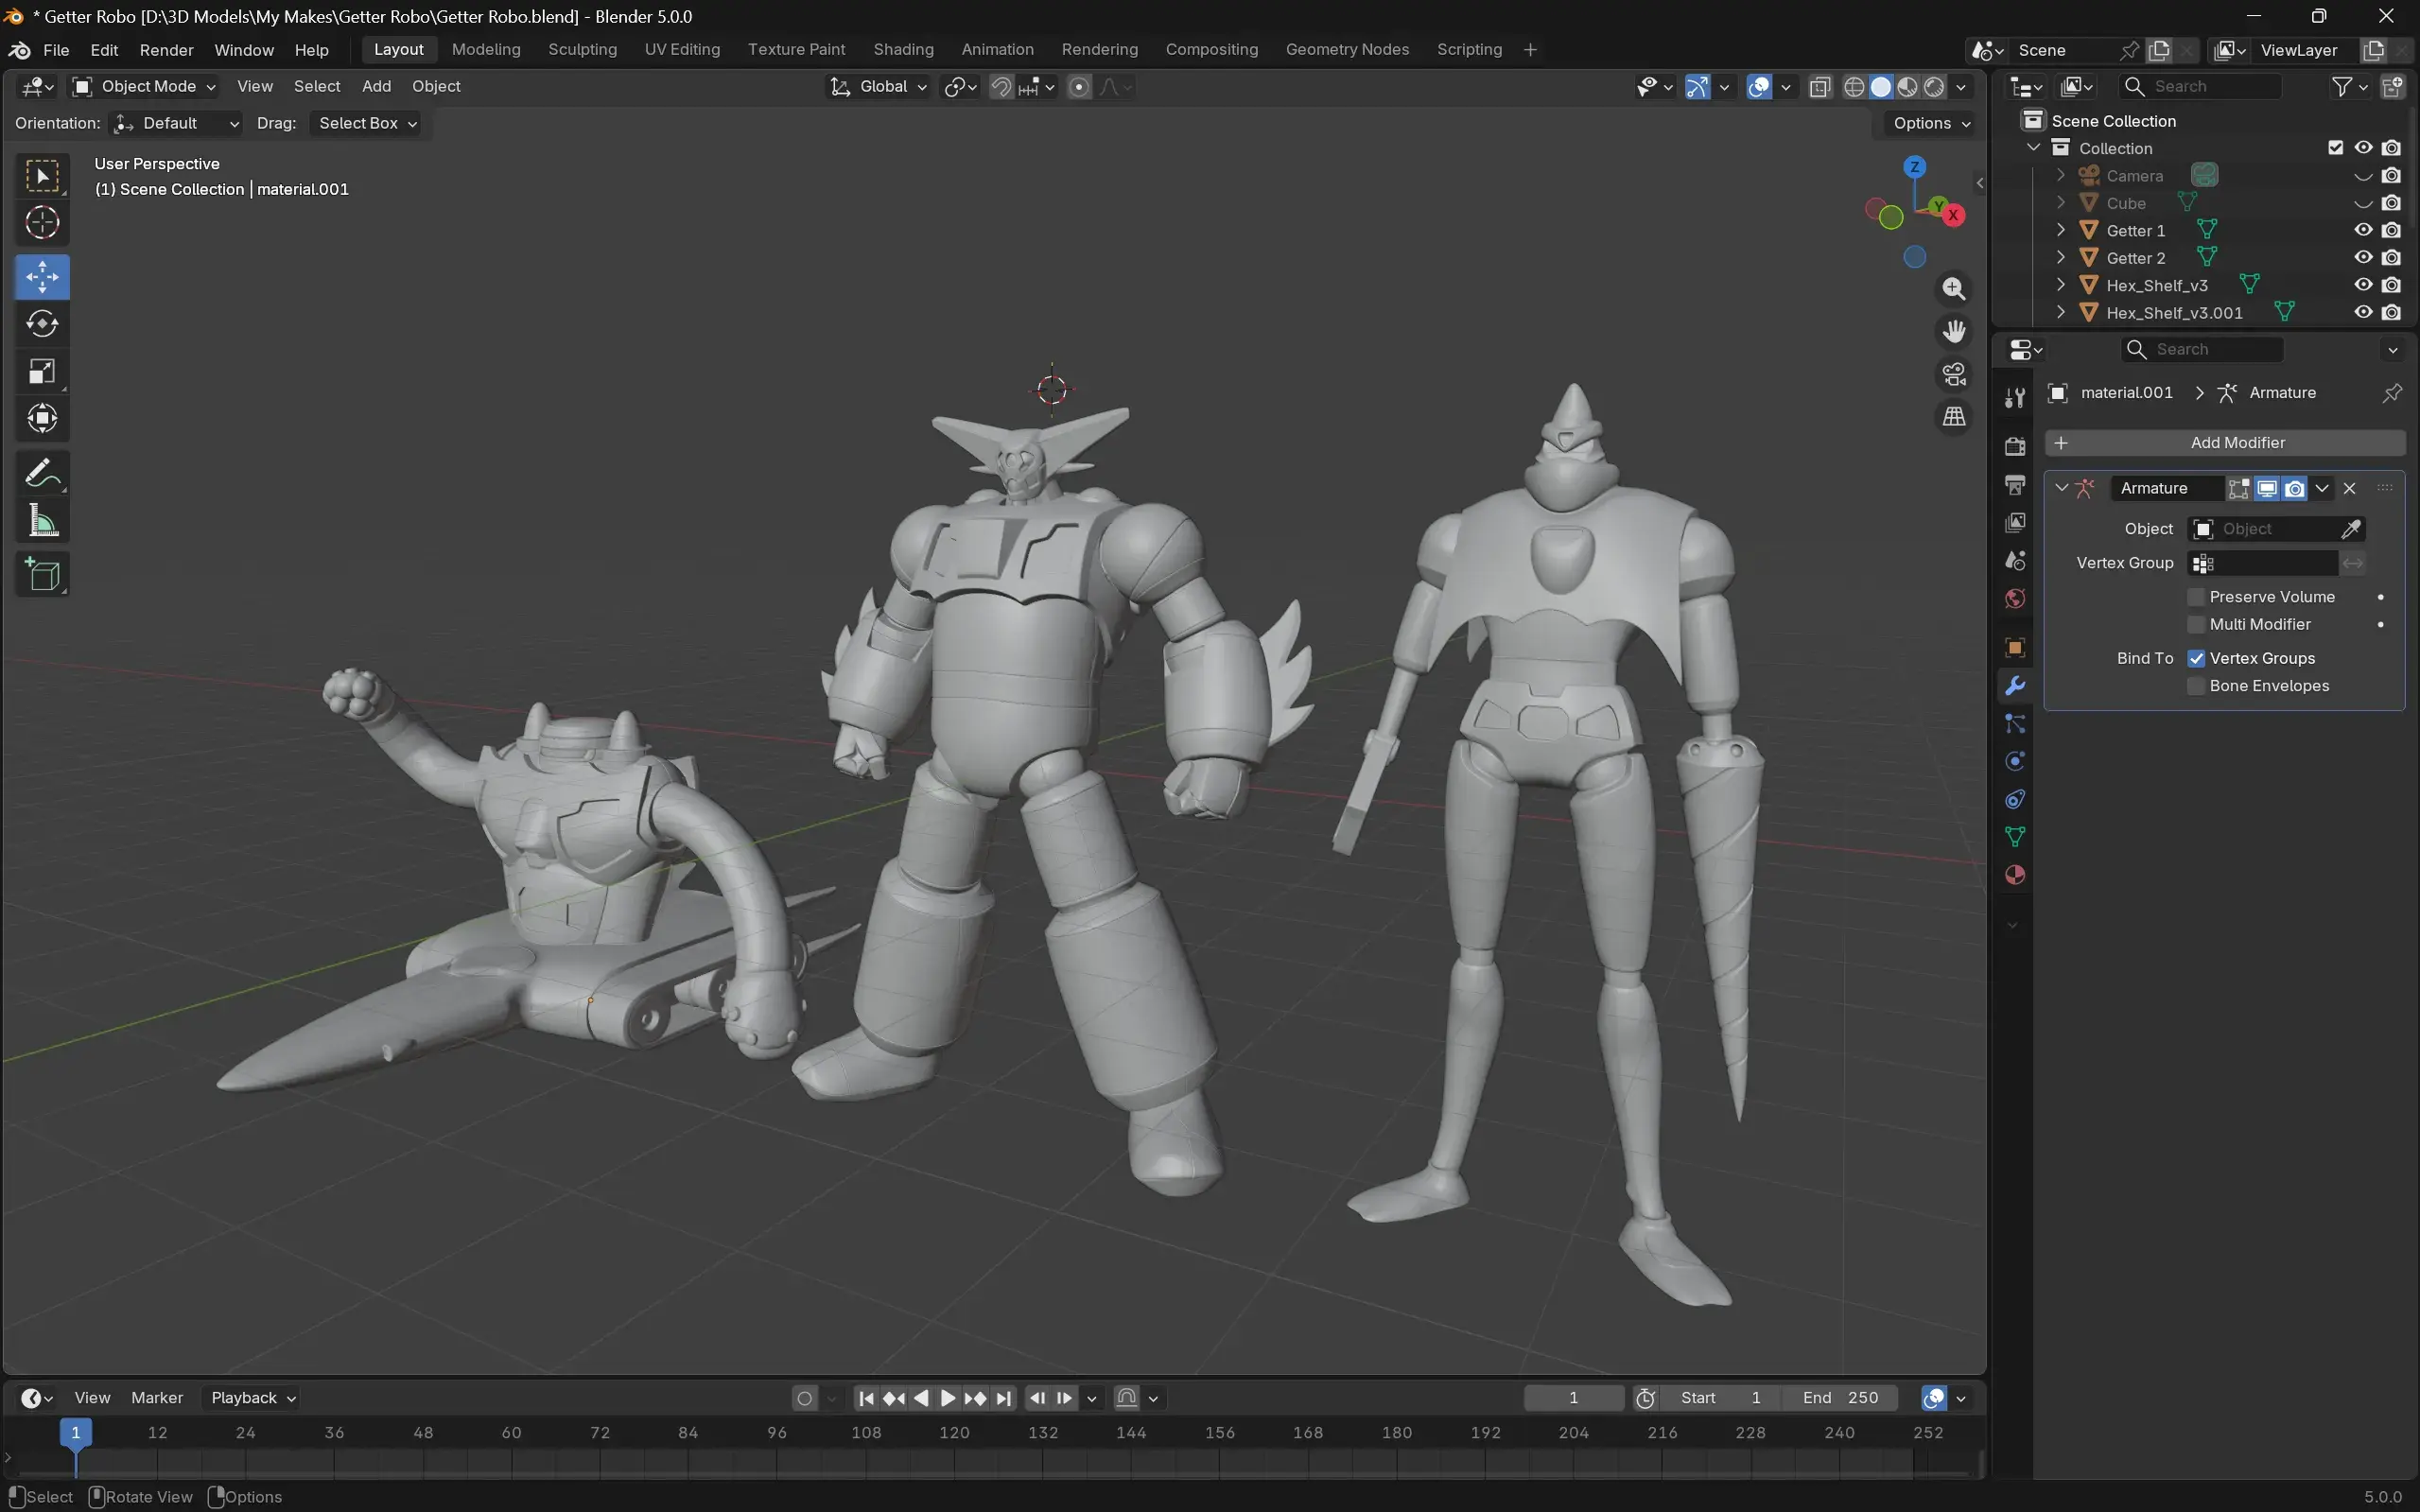Viewport: 2420px width, 1512px height.
Task: Open the Physics properties tab
Action: tap(2015, 762)
